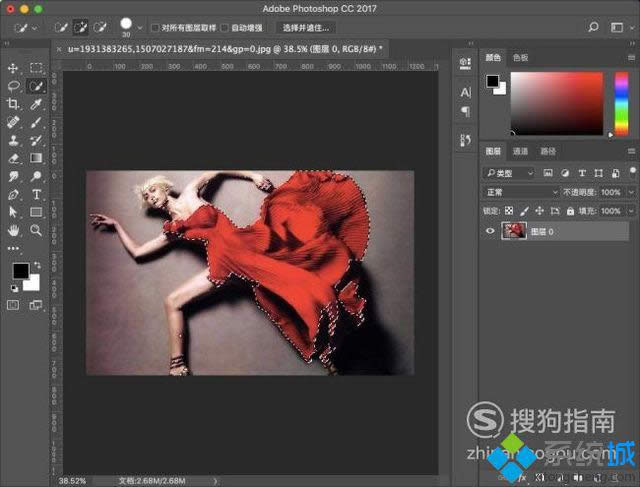Select the Clone Stamp tool
The image size is (640, 487).
[13, 140]
